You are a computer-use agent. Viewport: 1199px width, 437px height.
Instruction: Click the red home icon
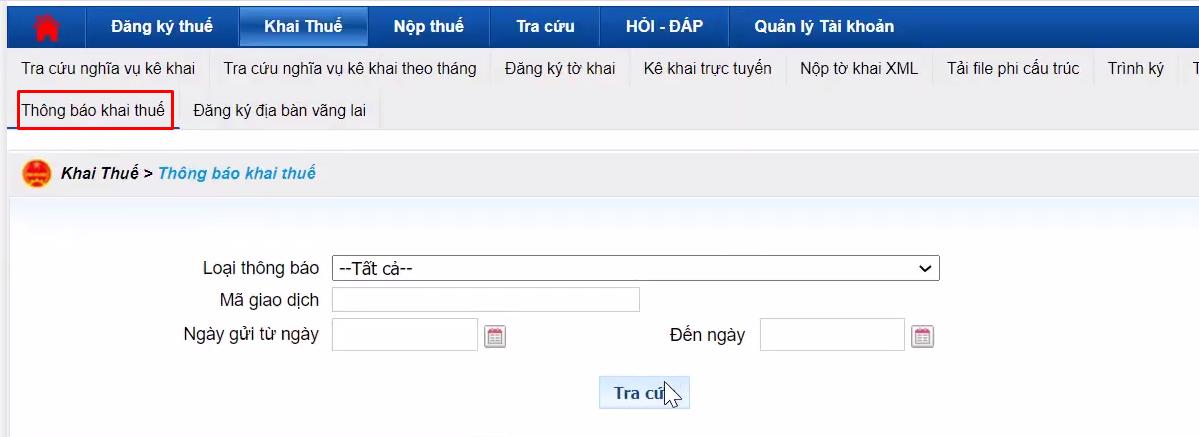click(47, 28)
